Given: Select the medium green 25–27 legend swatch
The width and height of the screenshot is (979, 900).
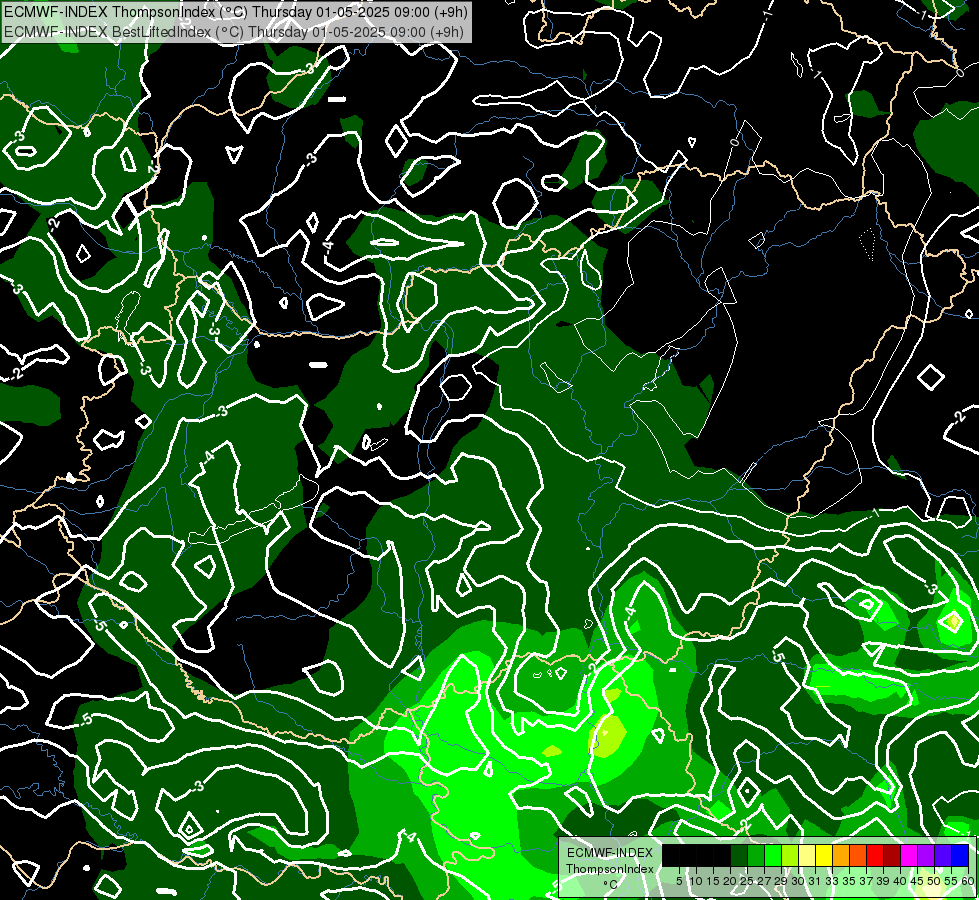Looking at the screenshot, I should [x=755, y=856].
